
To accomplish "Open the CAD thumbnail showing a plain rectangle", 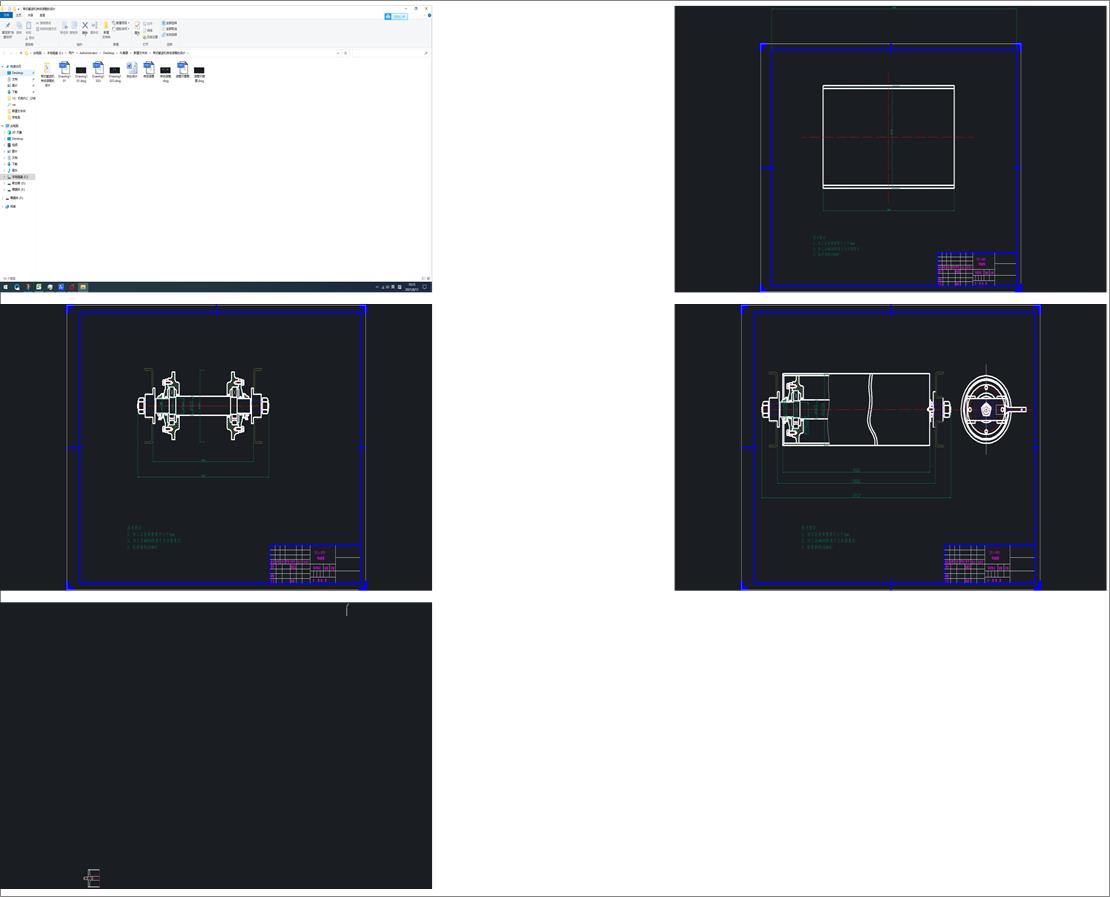I will 890,149.
